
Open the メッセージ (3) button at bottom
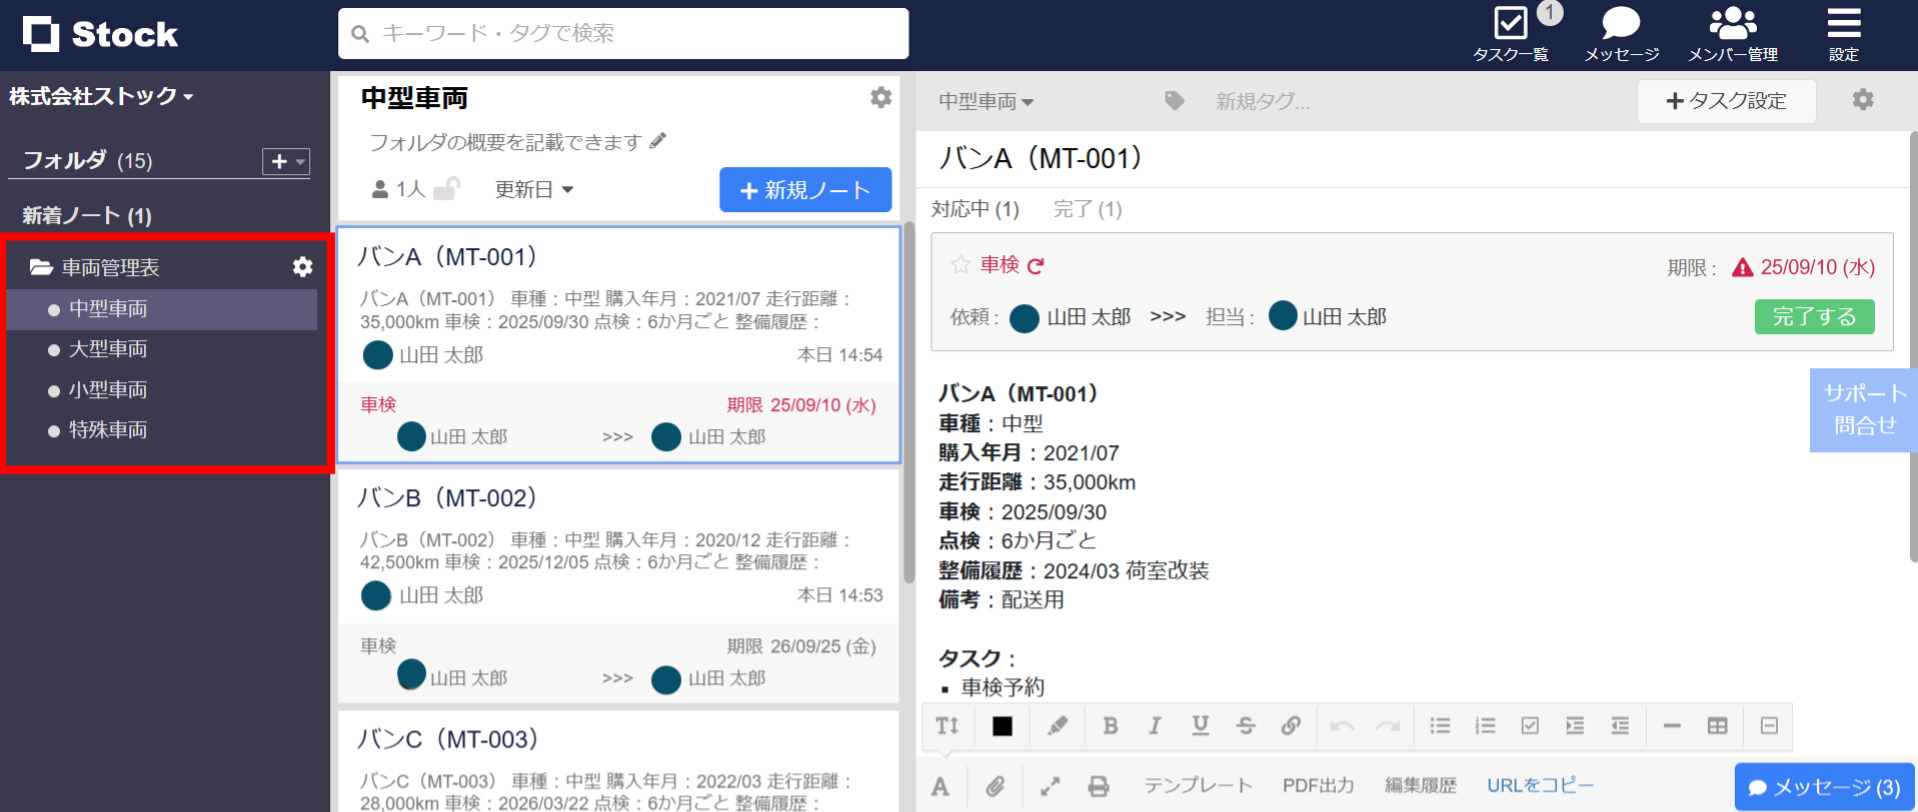[x=1824, y=787]
